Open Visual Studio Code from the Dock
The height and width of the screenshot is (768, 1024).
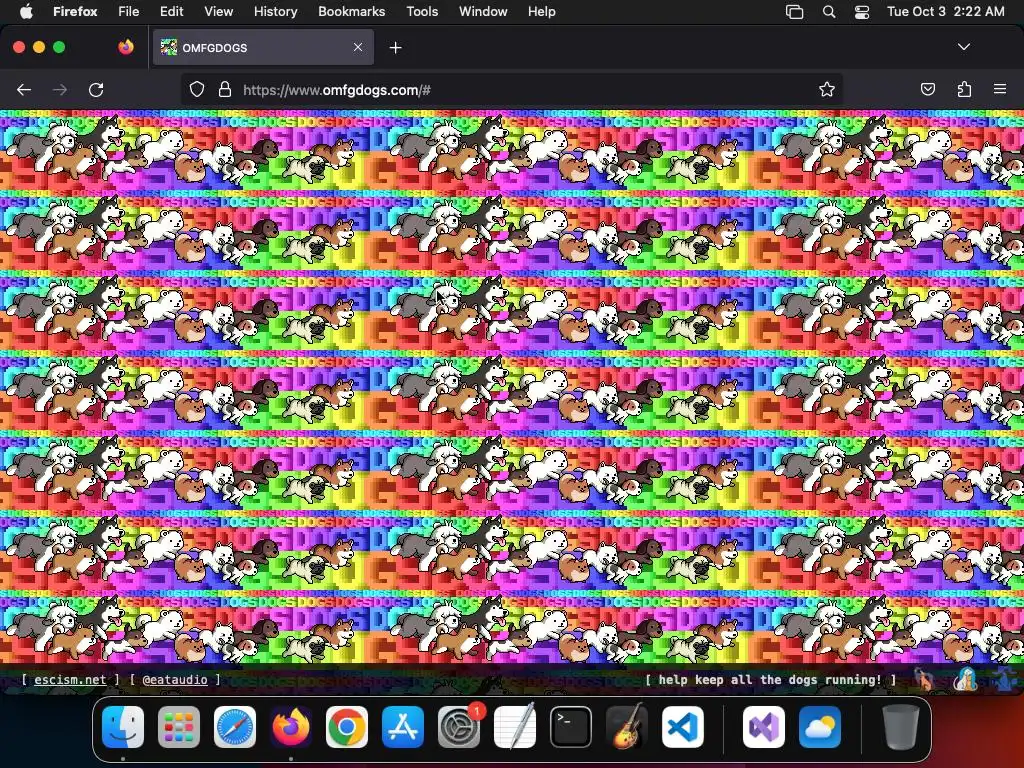[x=682, y=727]
